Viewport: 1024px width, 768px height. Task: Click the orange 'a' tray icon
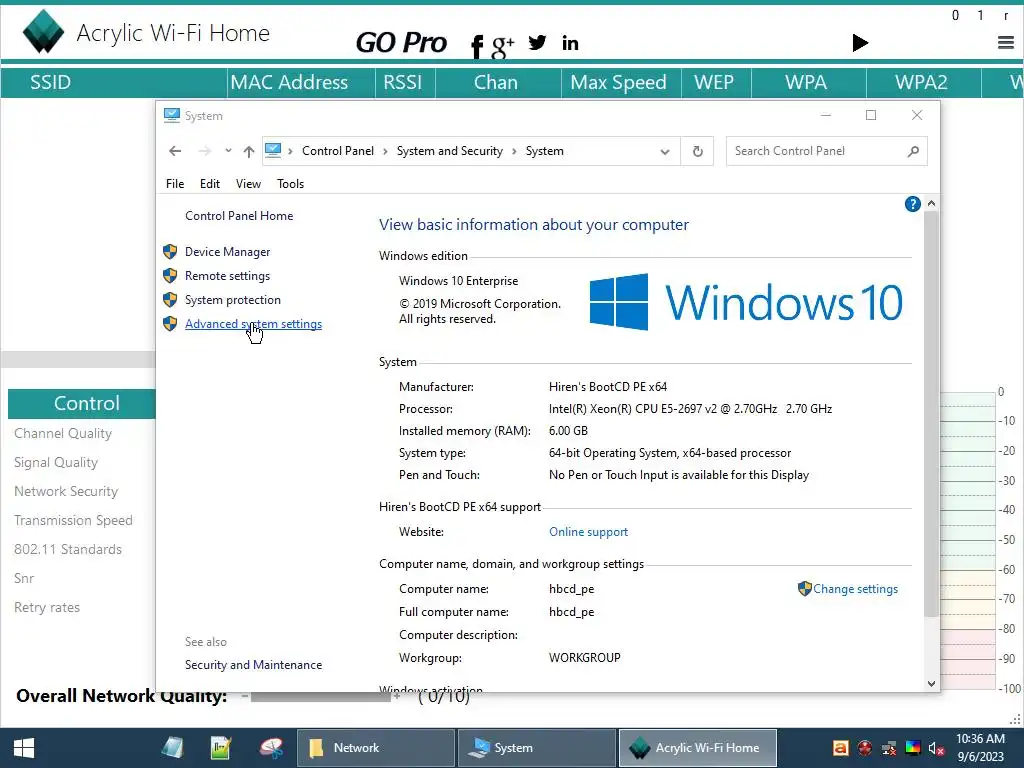click(840, 748)
